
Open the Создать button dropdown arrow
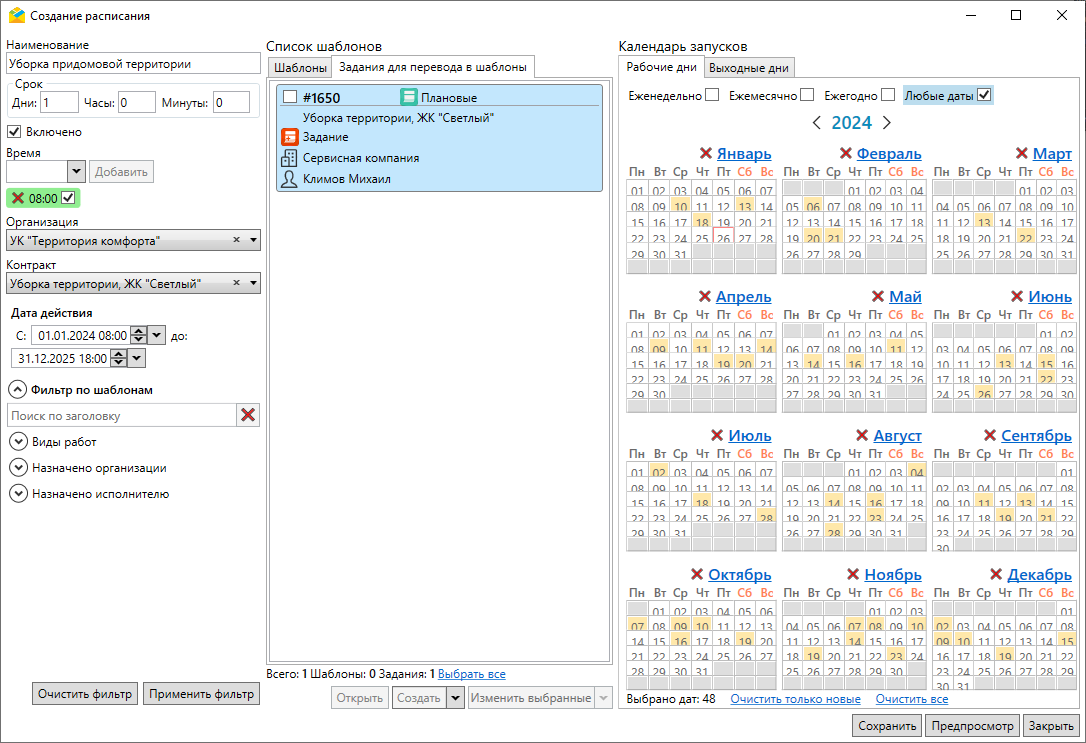455,698
